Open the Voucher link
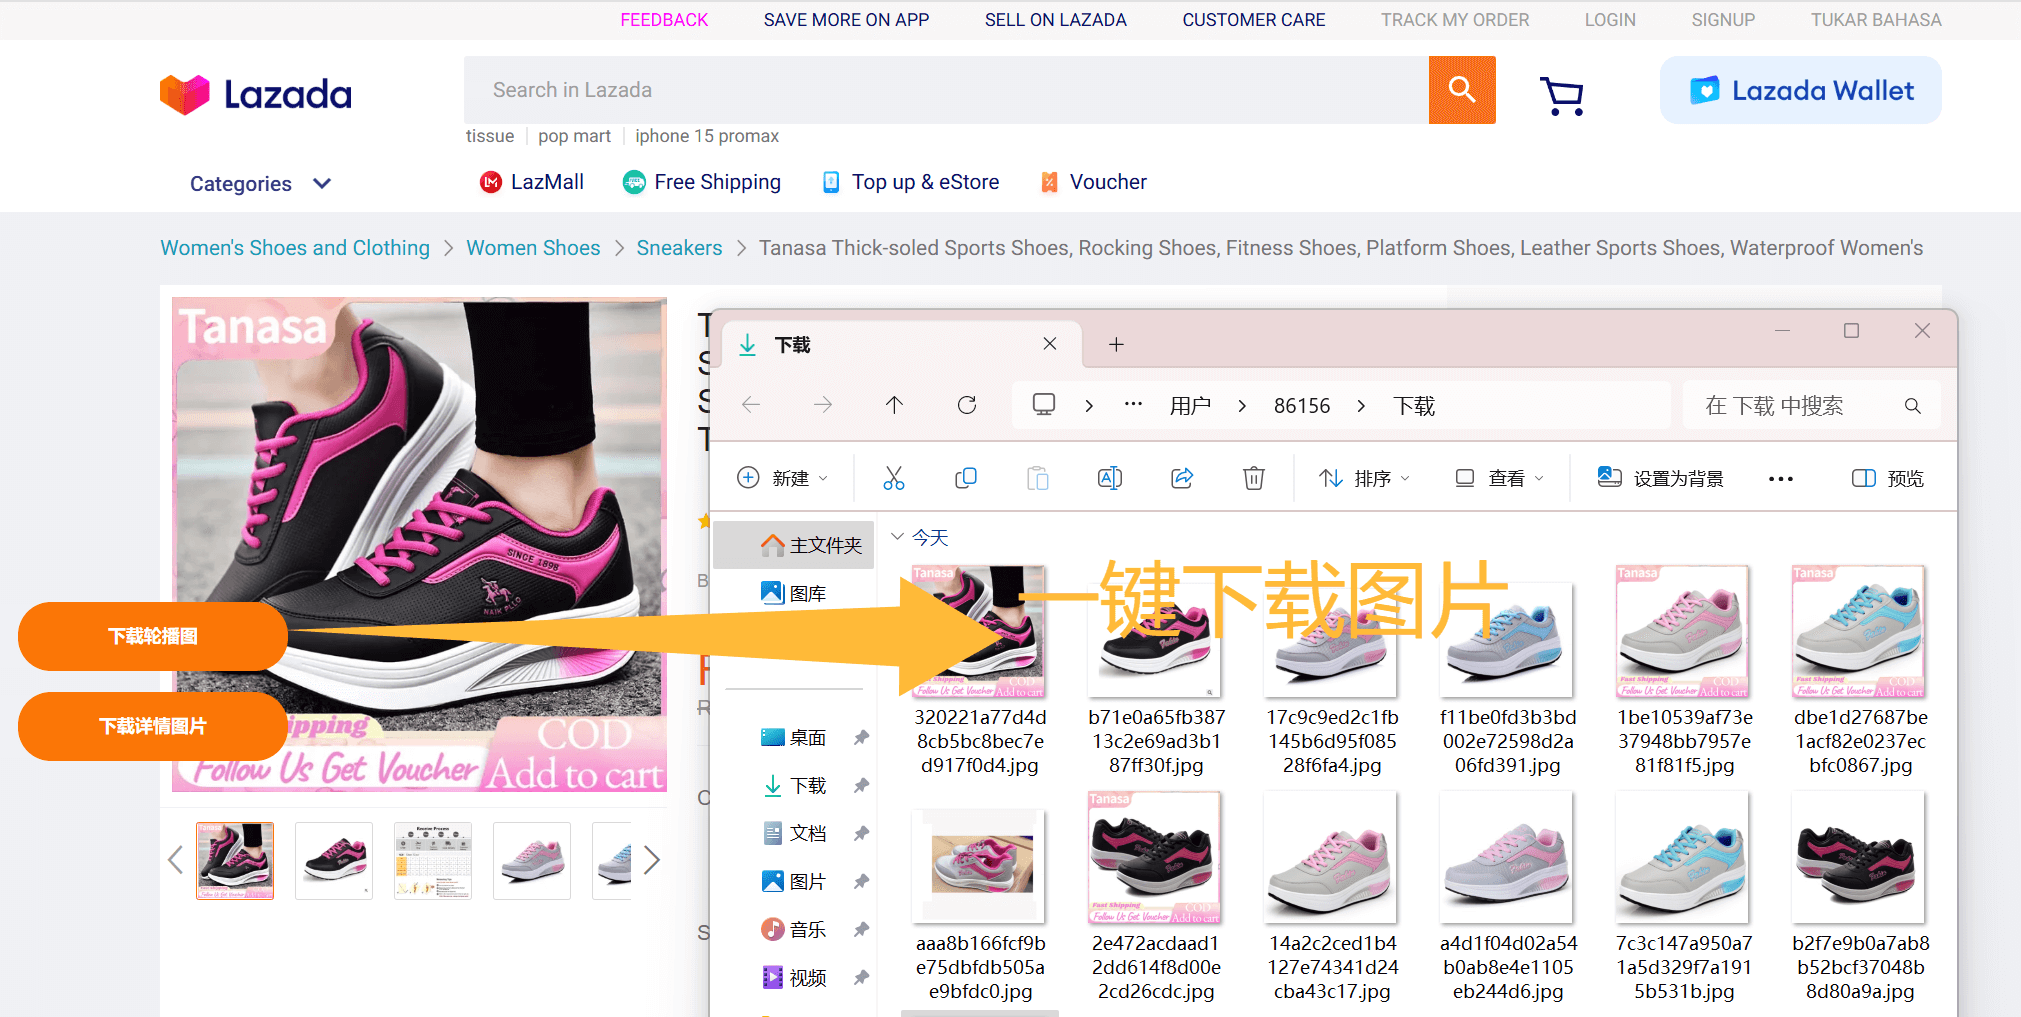The height and width of the screenshot is (1017, 2021). tap(1093, 182)
